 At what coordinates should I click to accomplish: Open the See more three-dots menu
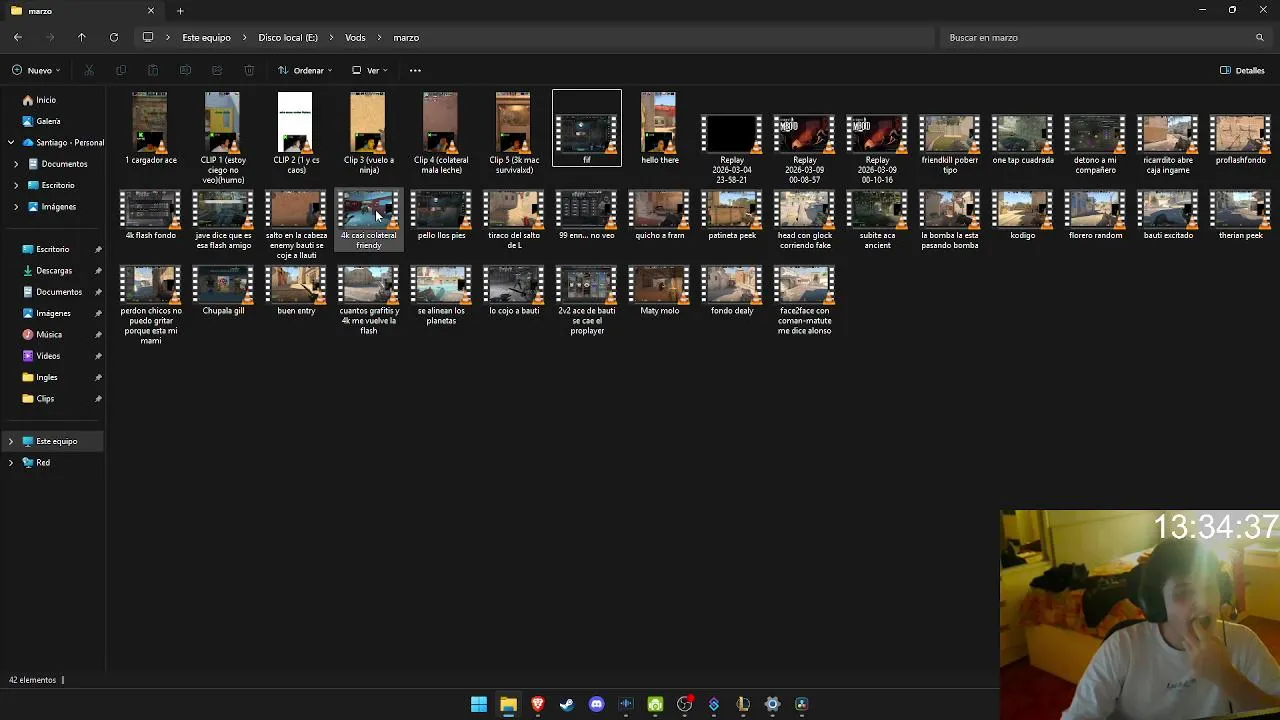pyautogui.click(x=415, y=70)
